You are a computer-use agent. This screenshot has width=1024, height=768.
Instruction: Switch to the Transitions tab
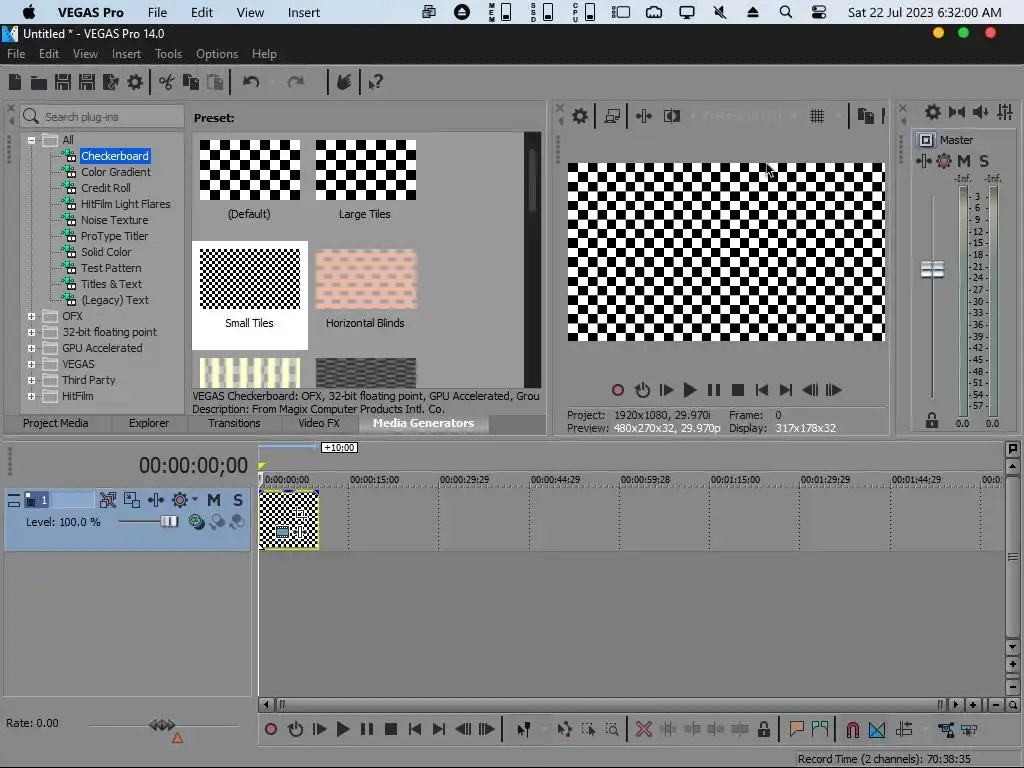tap(234, 423)
